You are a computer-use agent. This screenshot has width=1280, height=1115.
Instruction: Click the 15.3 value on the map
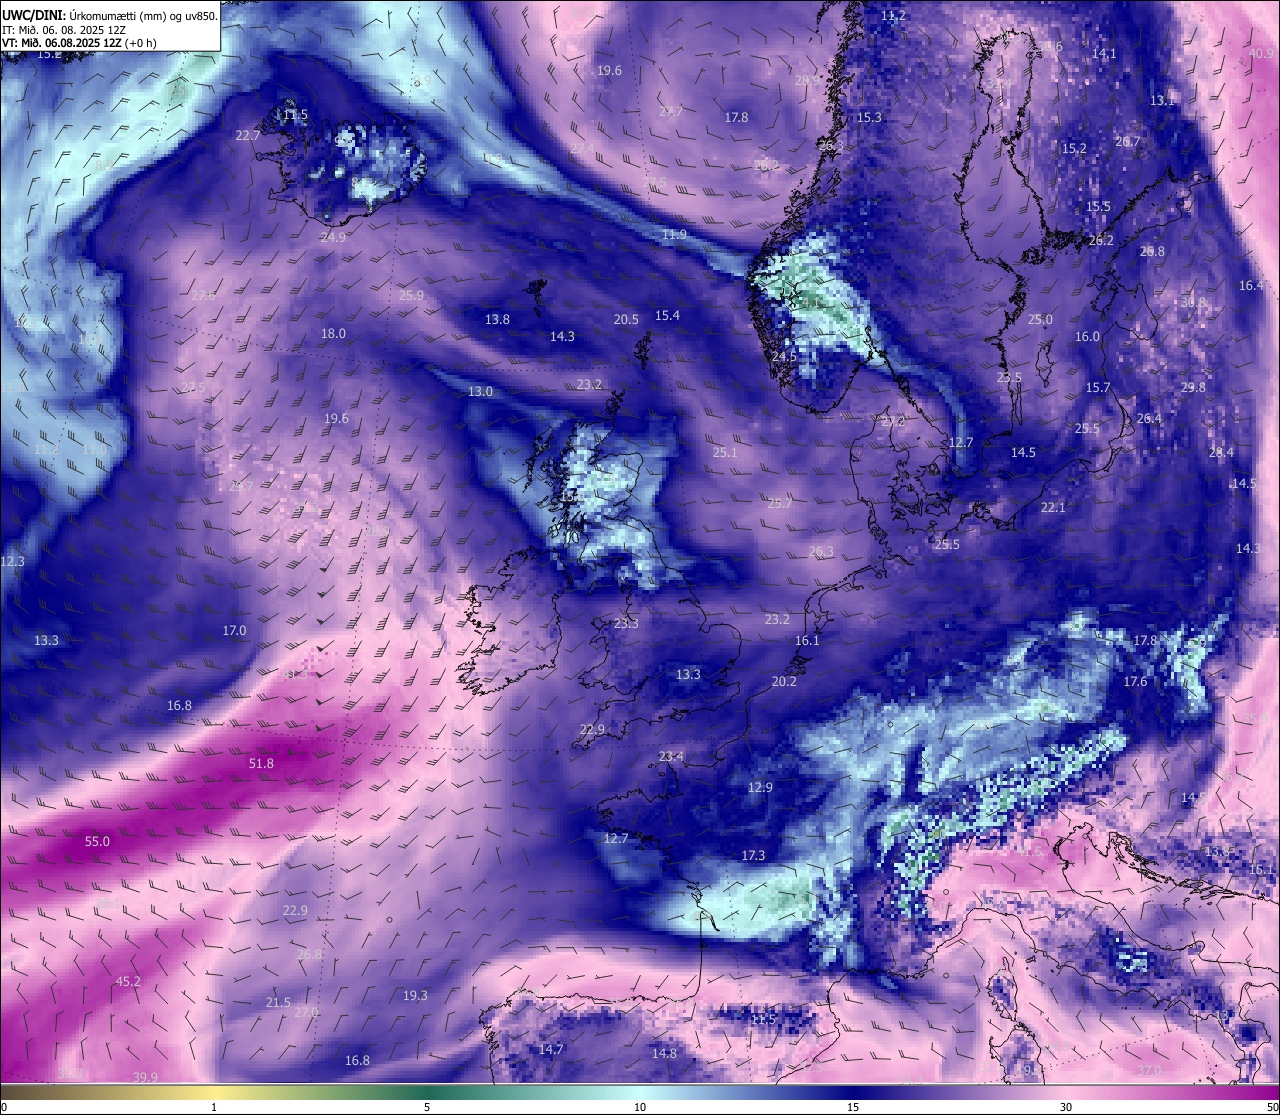click(869, 117)
